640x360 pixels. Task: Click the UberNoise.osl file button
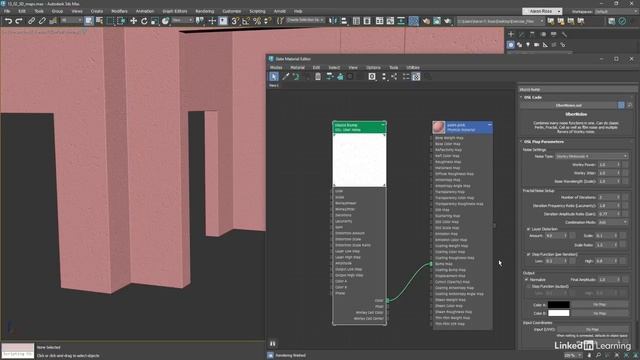point(569,105)
